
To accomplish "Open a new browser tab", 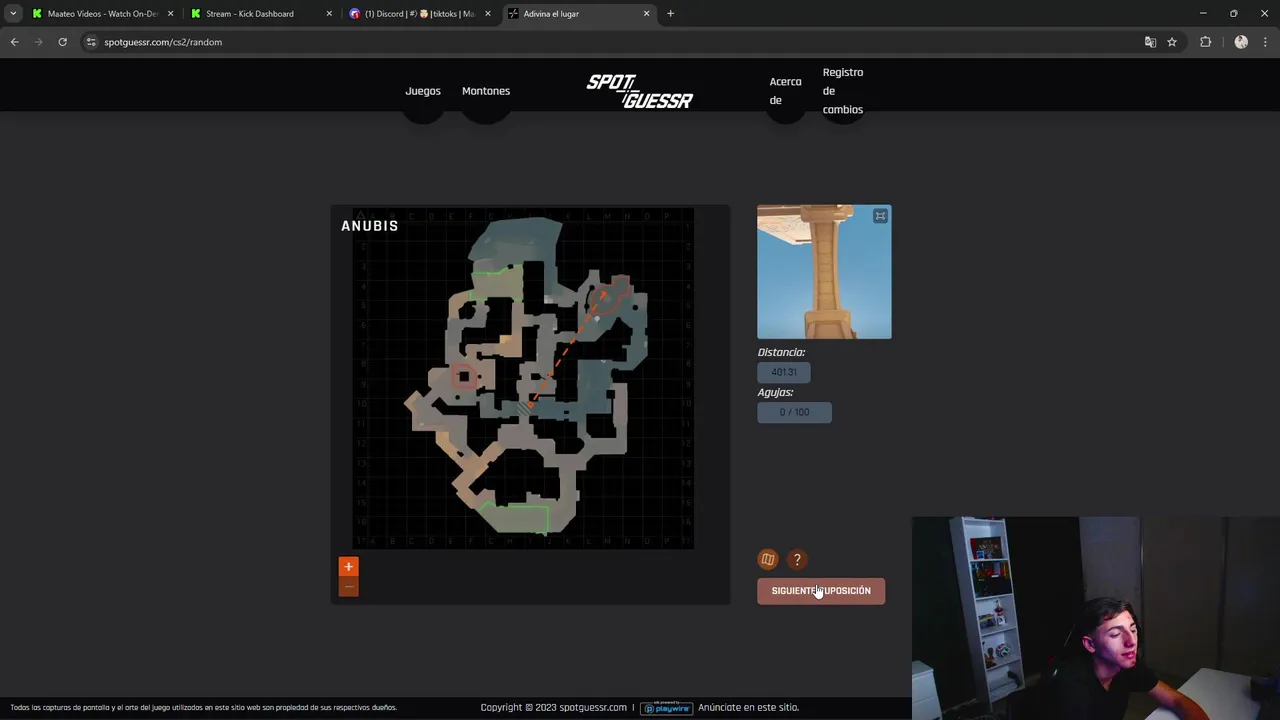I will [670, 14].
